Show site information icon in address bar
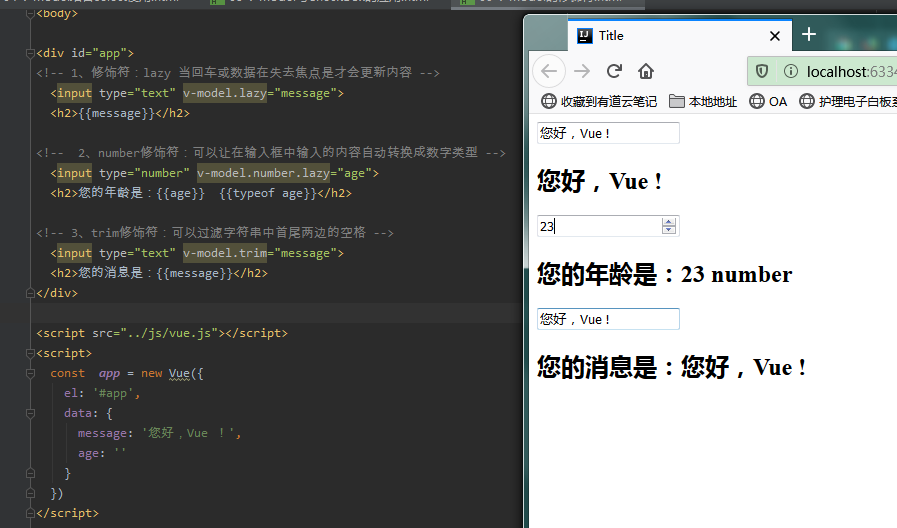 pos(791,72)
